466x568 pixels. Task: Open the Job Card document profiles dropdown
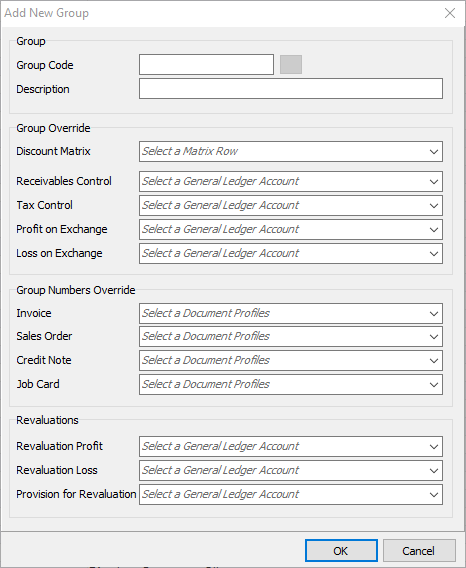coord(291,384)
